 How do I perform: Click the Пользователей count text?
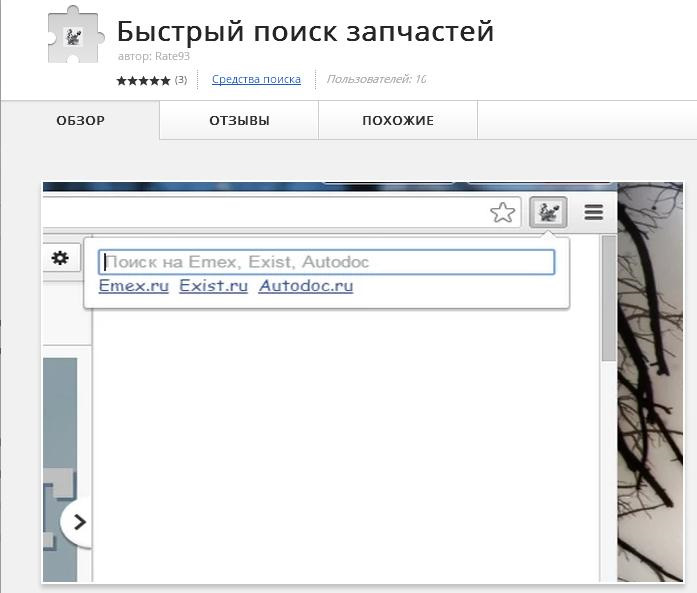click(x=376, y=79)
